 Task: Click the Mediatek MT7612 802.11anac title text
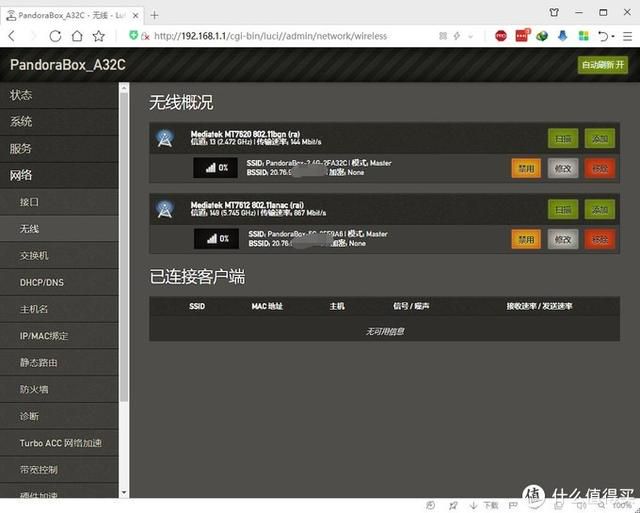coord(247,205)
